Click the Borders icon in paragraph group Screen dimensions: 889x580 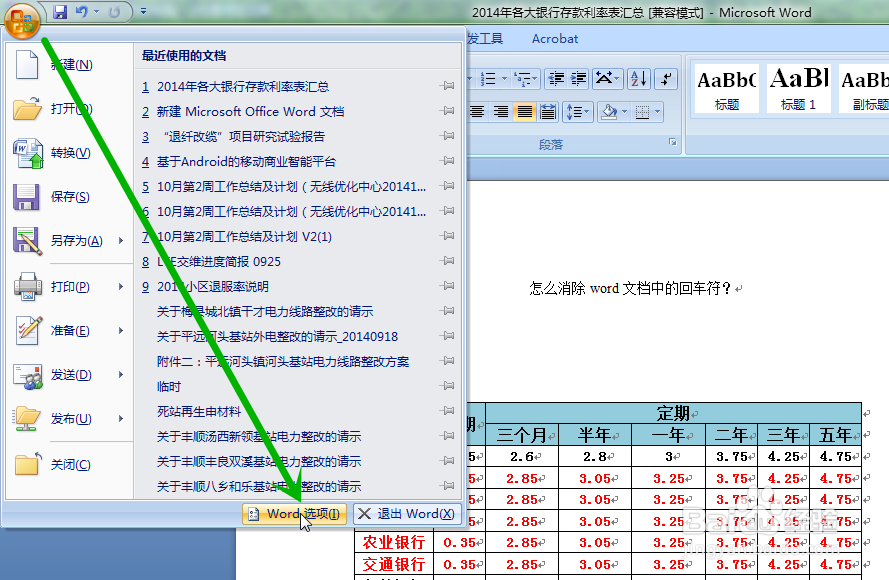[x=643, y=112]
